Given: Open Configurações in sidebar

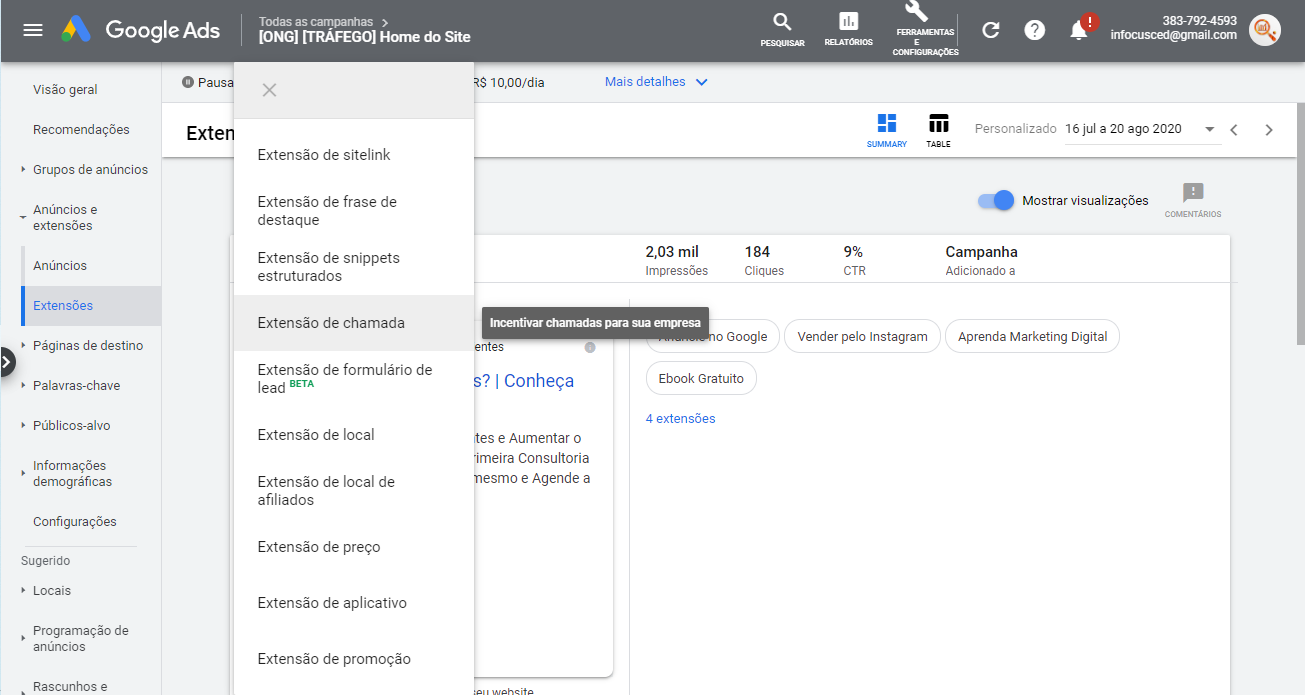Looking at the screenshot, I should pyautogui.click(x=75, y=521).
